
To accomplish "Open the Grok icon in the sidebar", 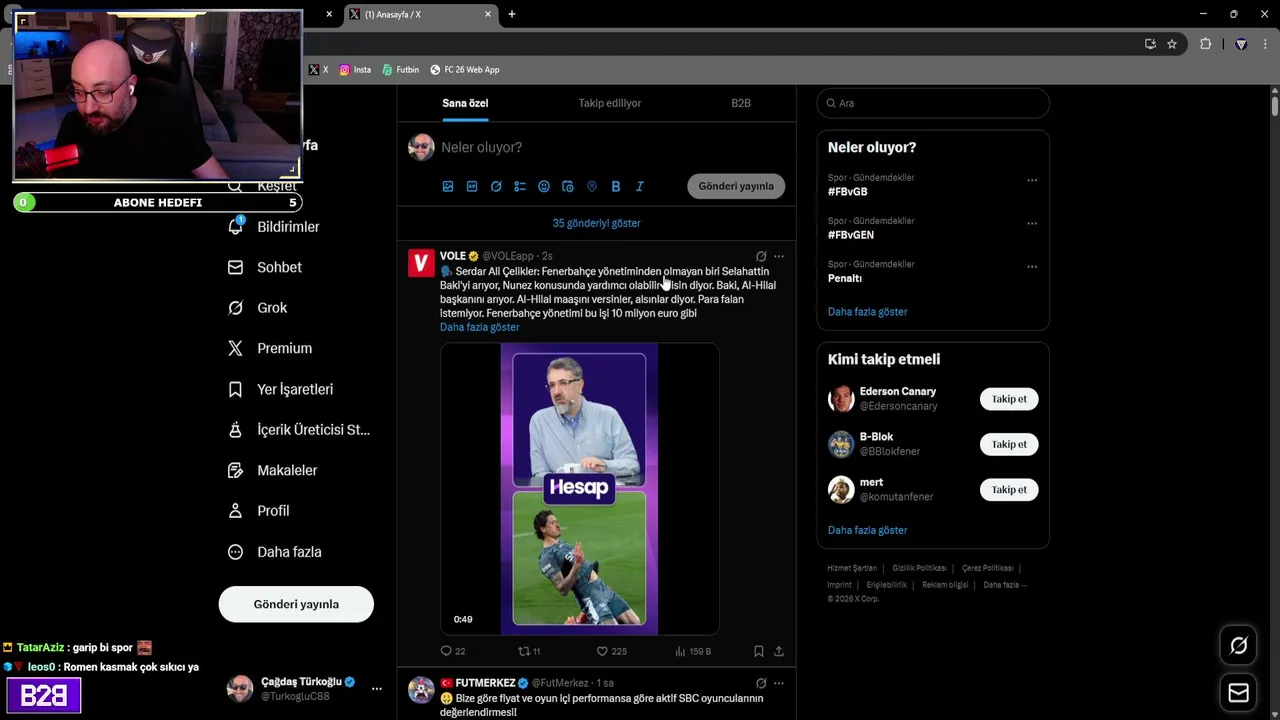I will [x=235, y=308].
